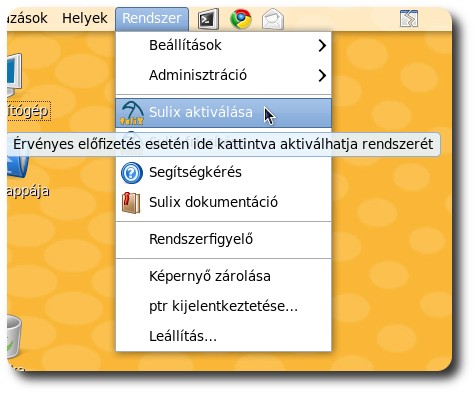
Task: Click the window switcher icon in panel
Action: point(409,18)
